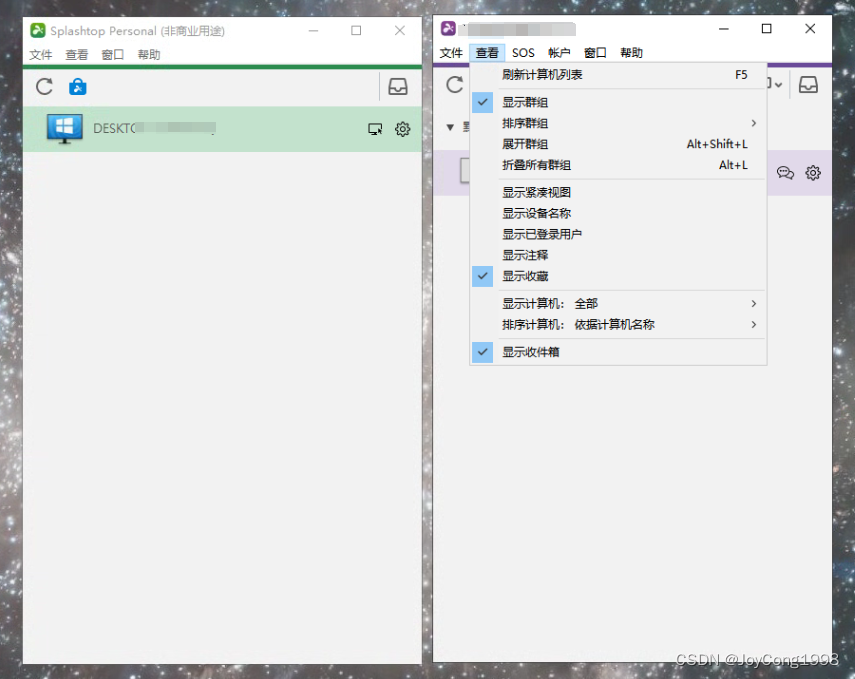Close the open 查看 menu in purple window
This screenshot has width=855, height=679.
click(487, 53)
